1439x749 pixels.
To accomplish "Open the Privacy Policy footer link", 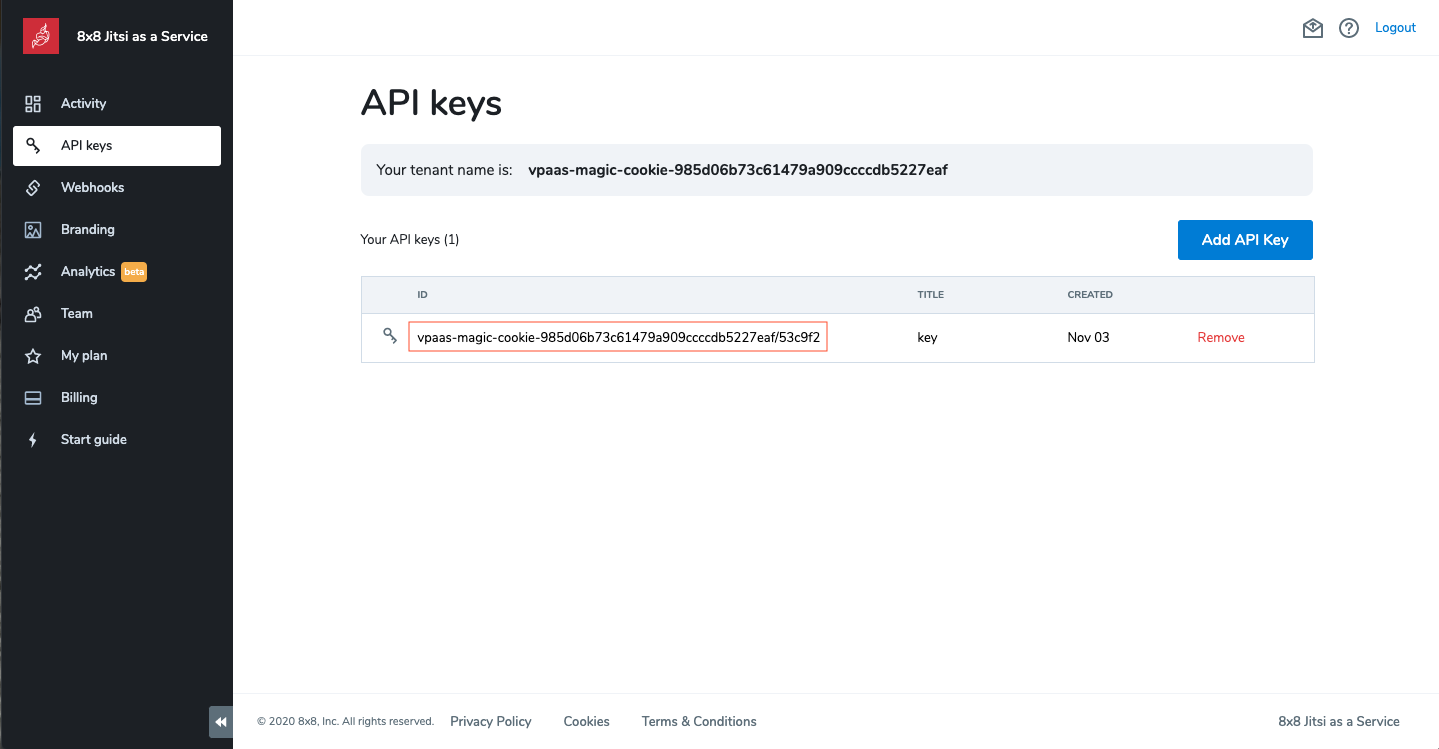I will coord(491,721).
